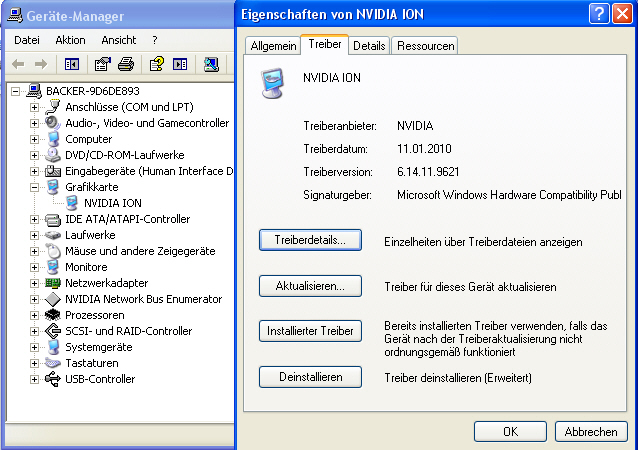Click the NVIDIA ION device icon in tree
This screenshot has width=638, height=450.
pyautogui.click(x=72, y=203)
